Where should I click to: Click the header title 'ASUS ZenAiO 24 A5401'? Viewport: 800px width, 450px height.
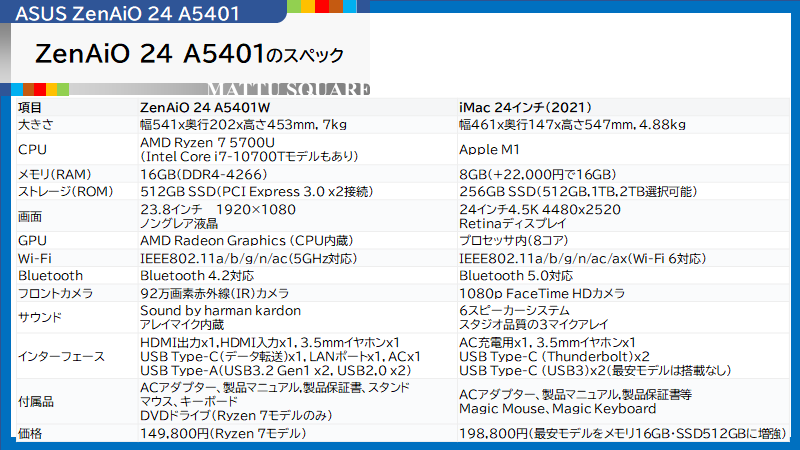(x=127, y=13)
